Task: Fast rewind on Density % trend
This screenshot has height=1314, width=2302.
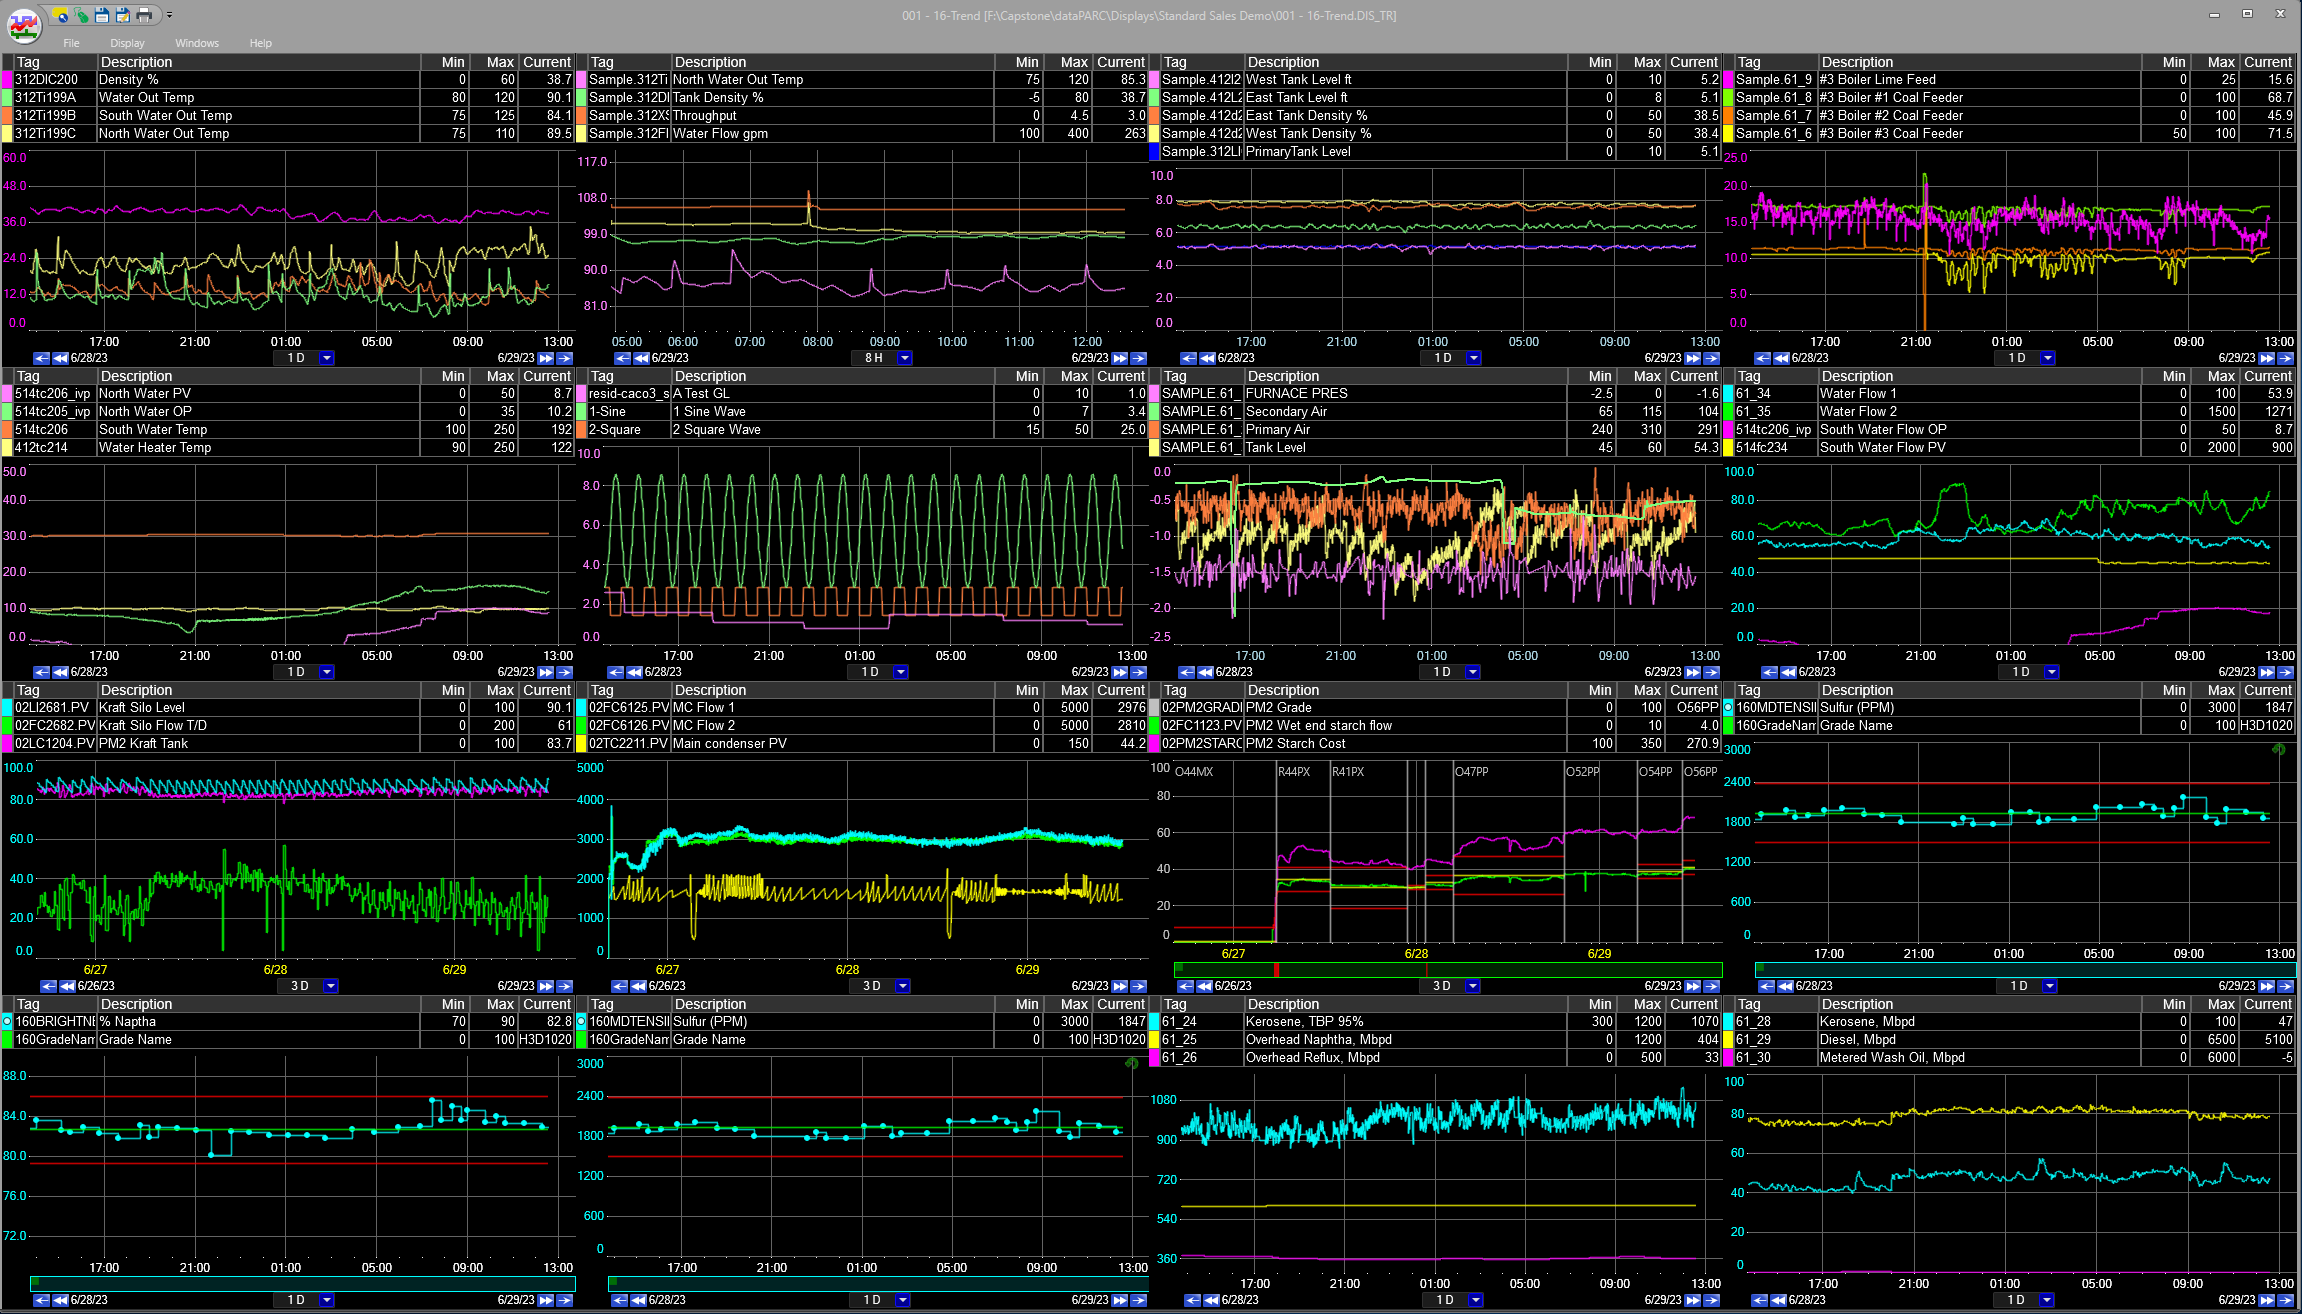Action: click(60, 358)
